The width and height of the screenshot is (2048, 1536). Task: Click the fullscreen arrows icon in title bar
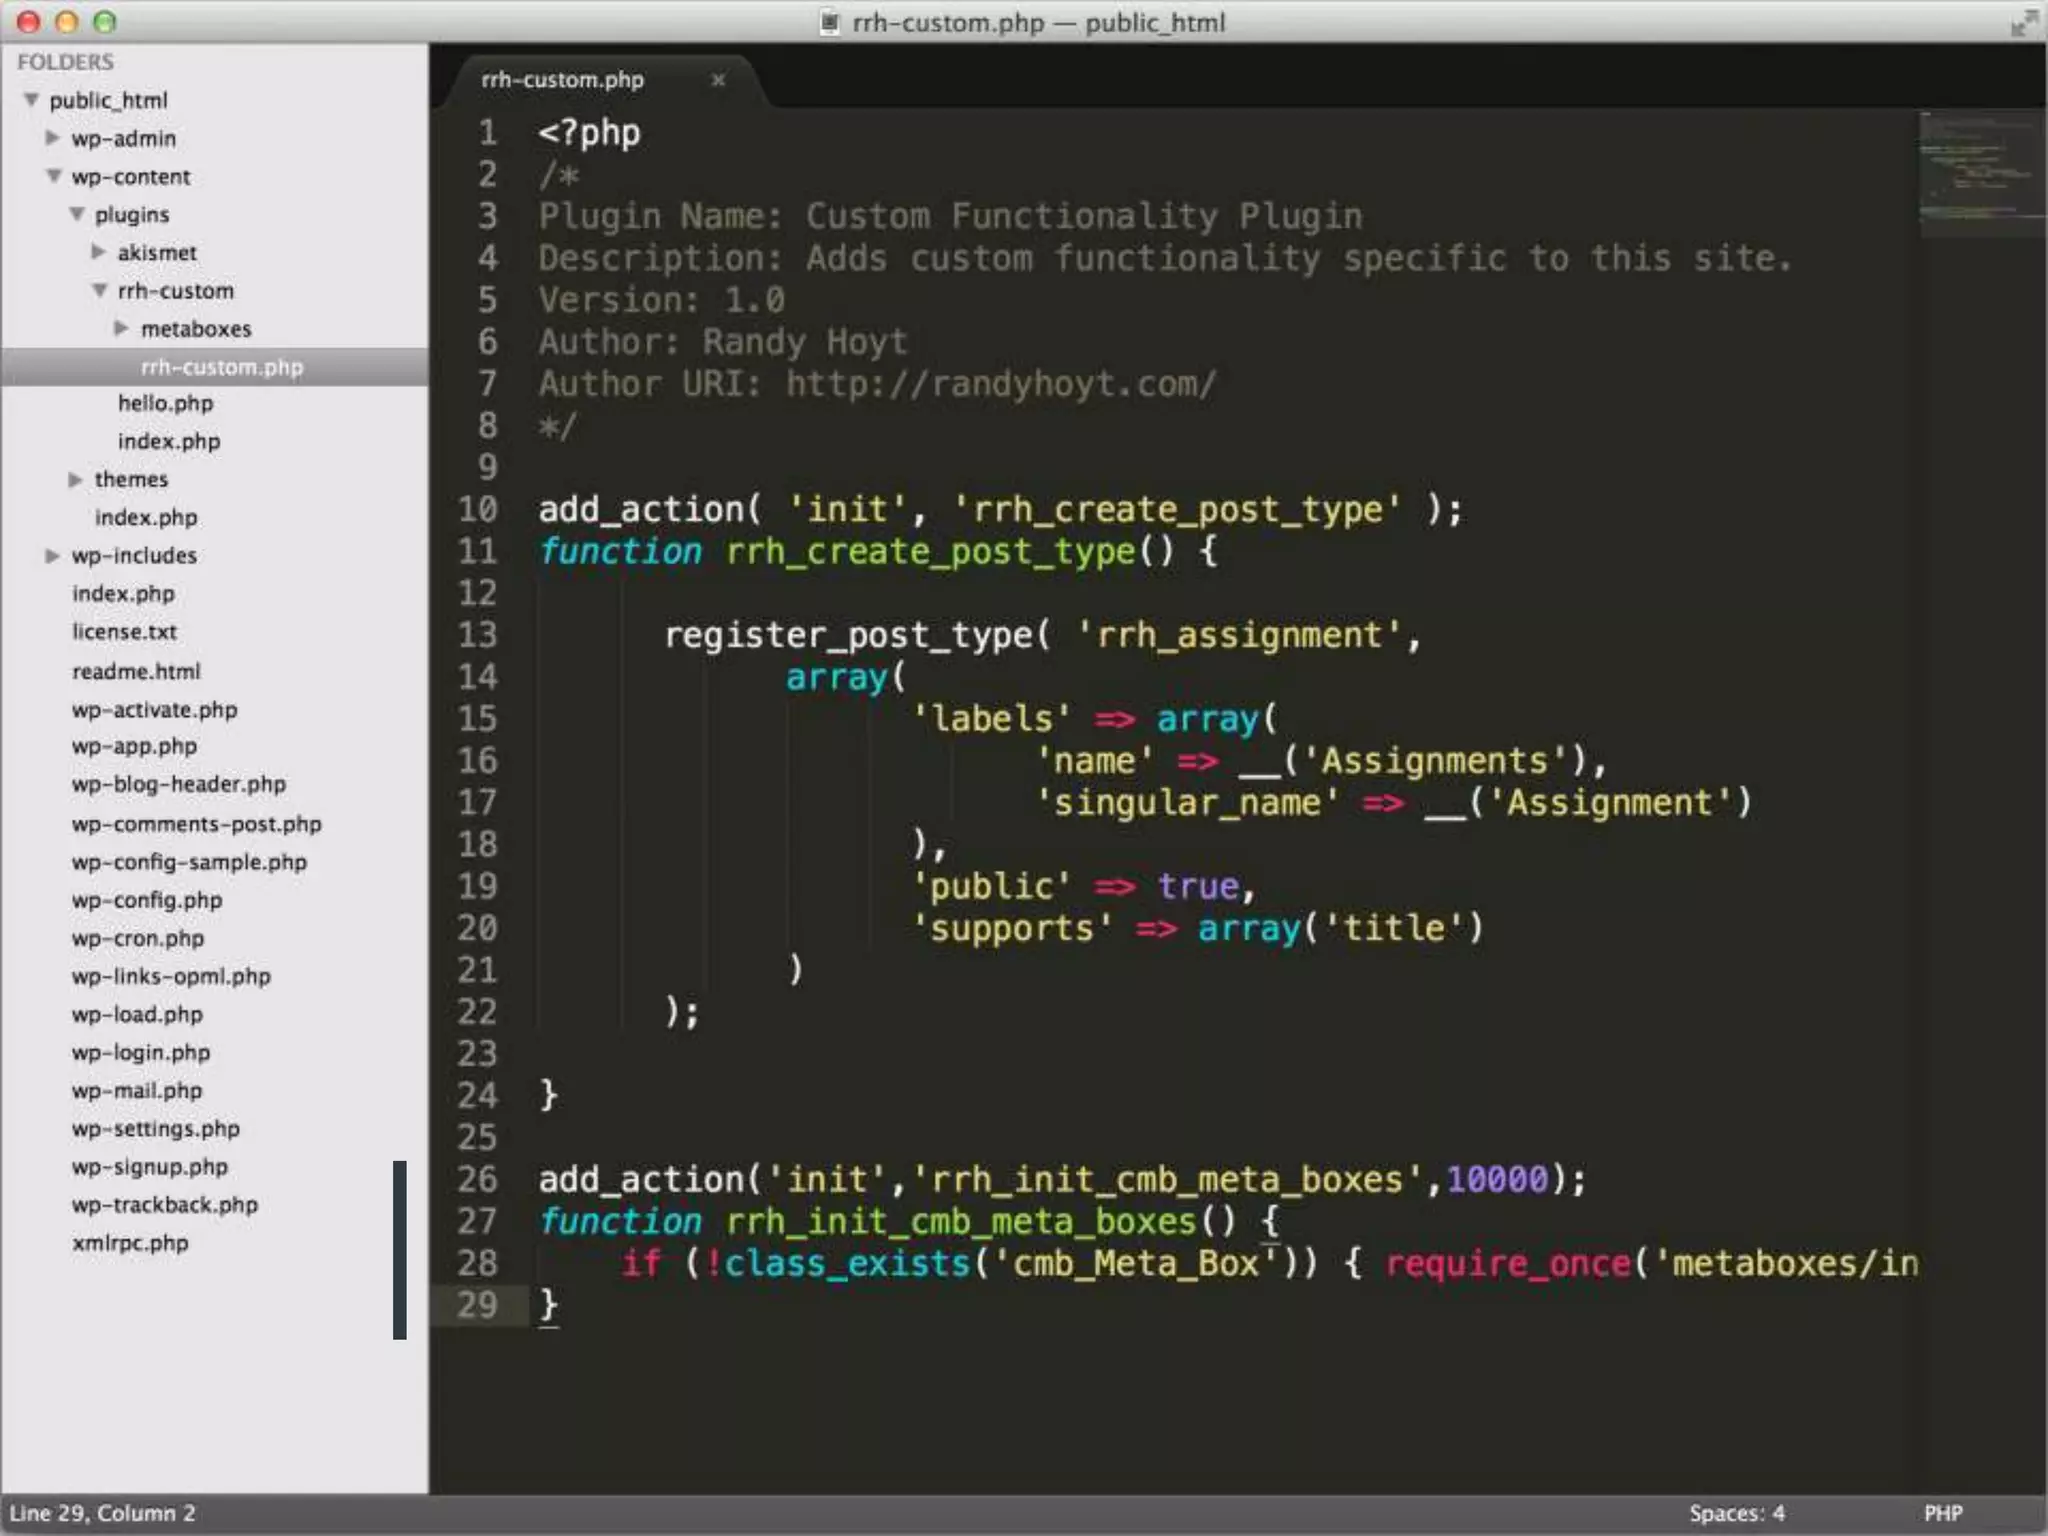pyautogui.click(x=2023, y=22)
